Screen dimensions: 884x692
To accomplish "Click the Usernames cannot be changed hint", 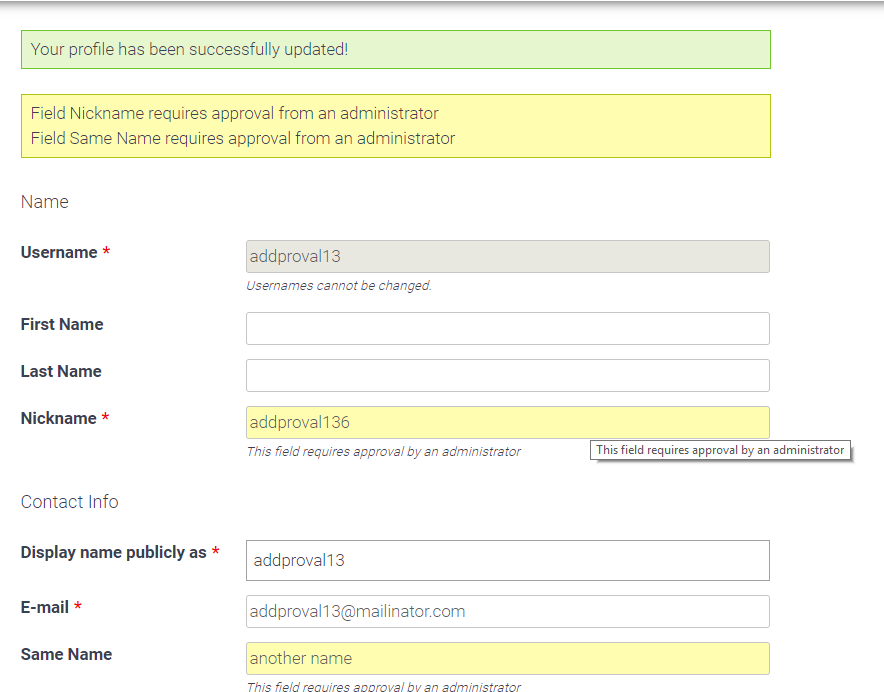I will [x=339, y=286].
